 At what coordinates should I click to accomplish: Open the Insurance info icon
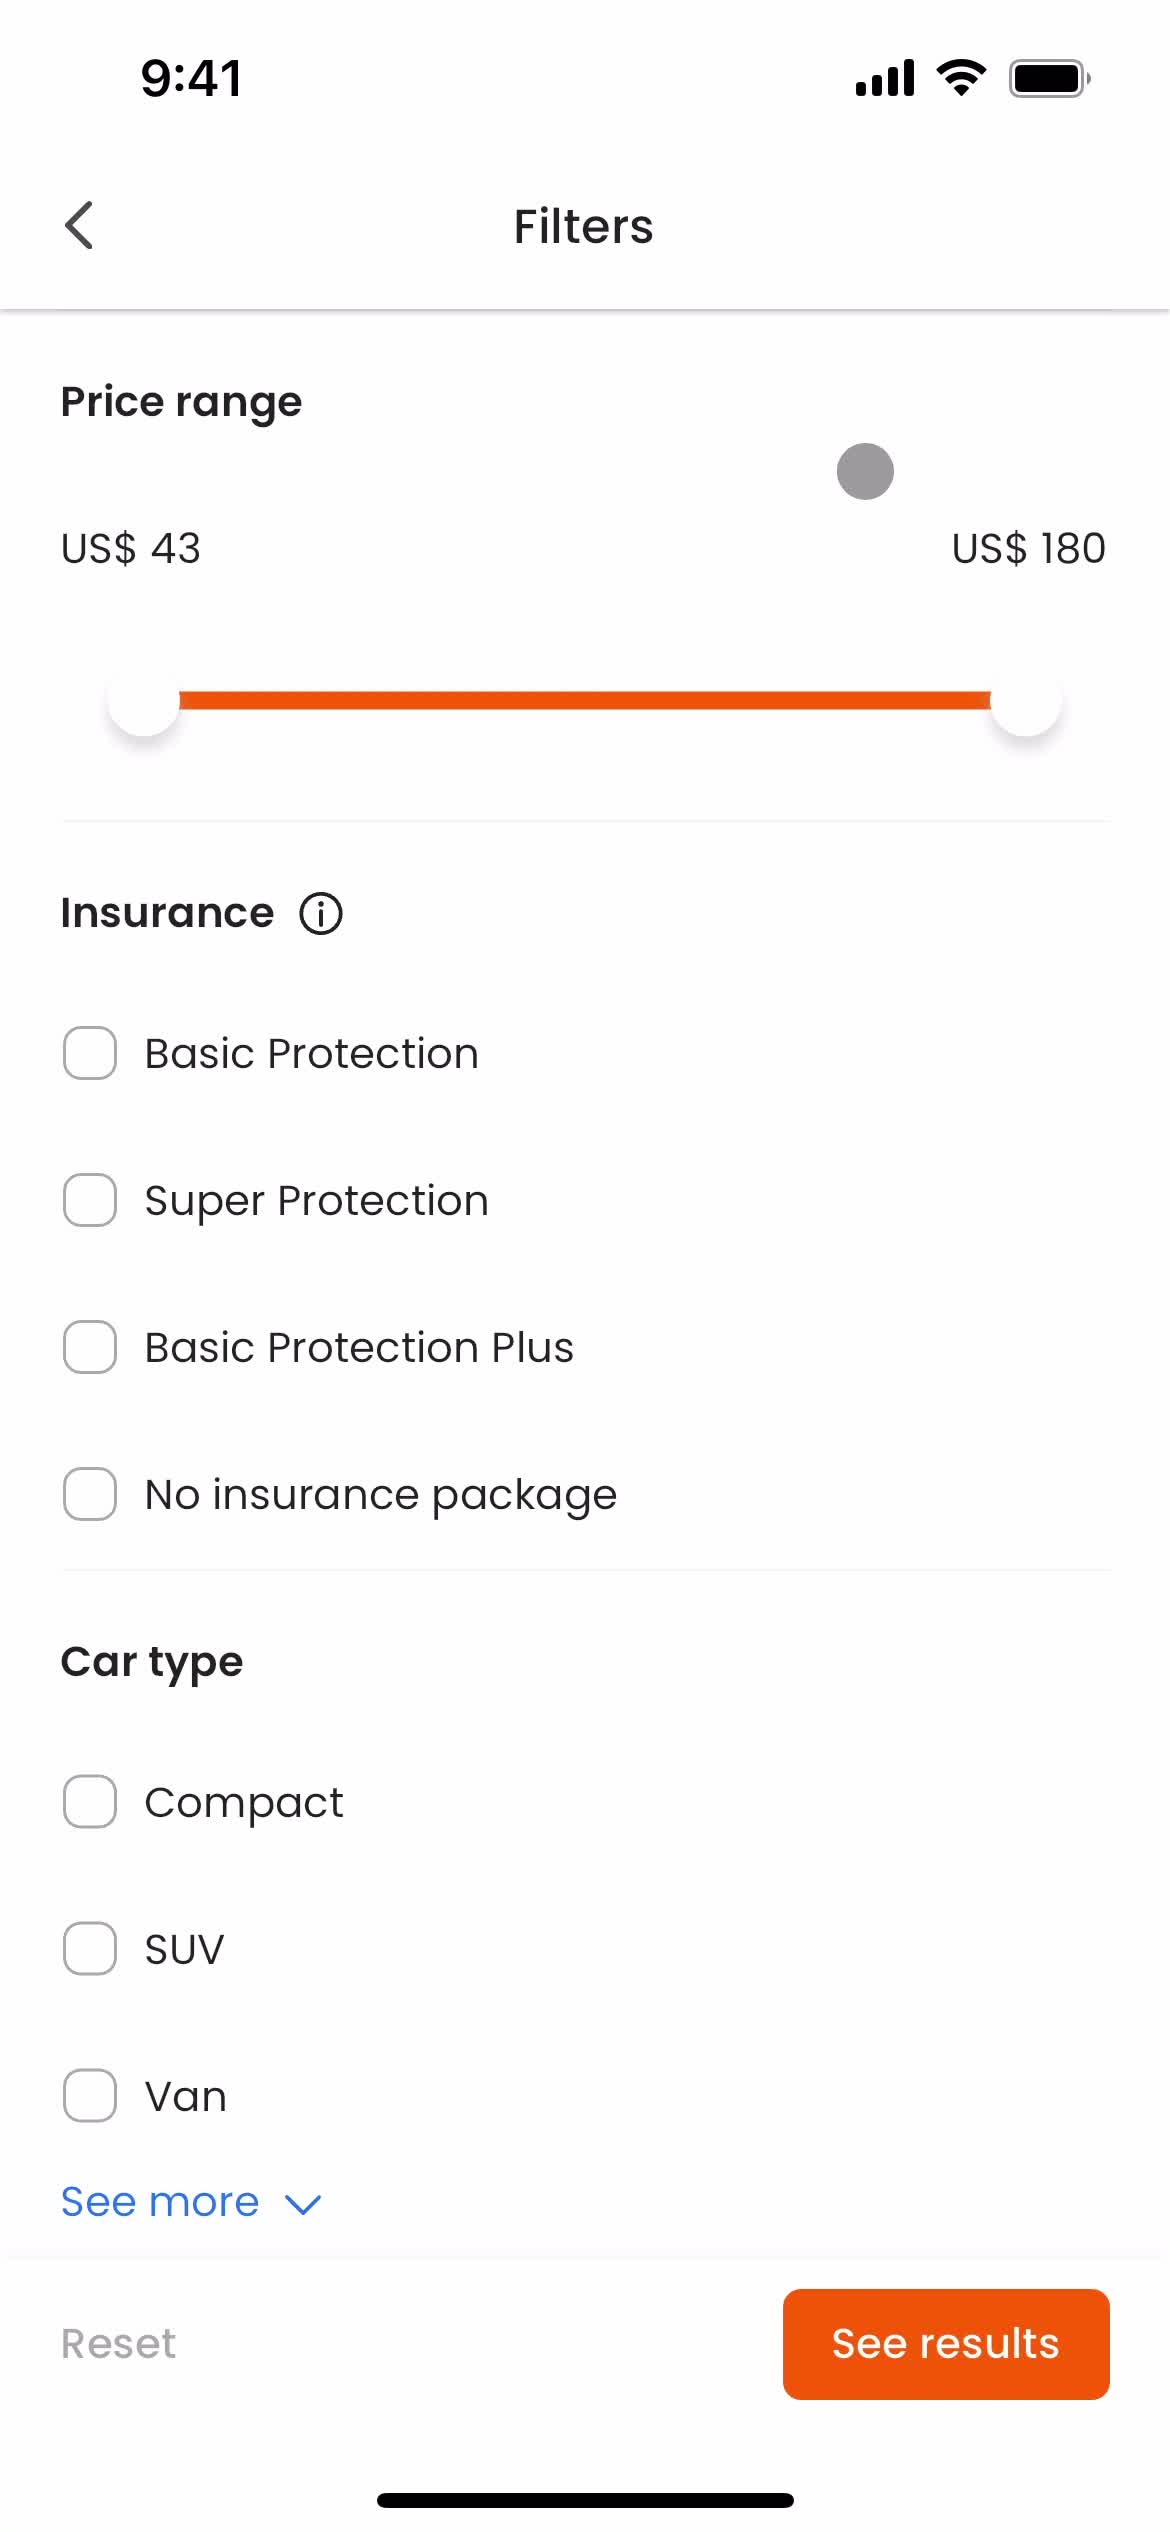(x=321, y=913)
